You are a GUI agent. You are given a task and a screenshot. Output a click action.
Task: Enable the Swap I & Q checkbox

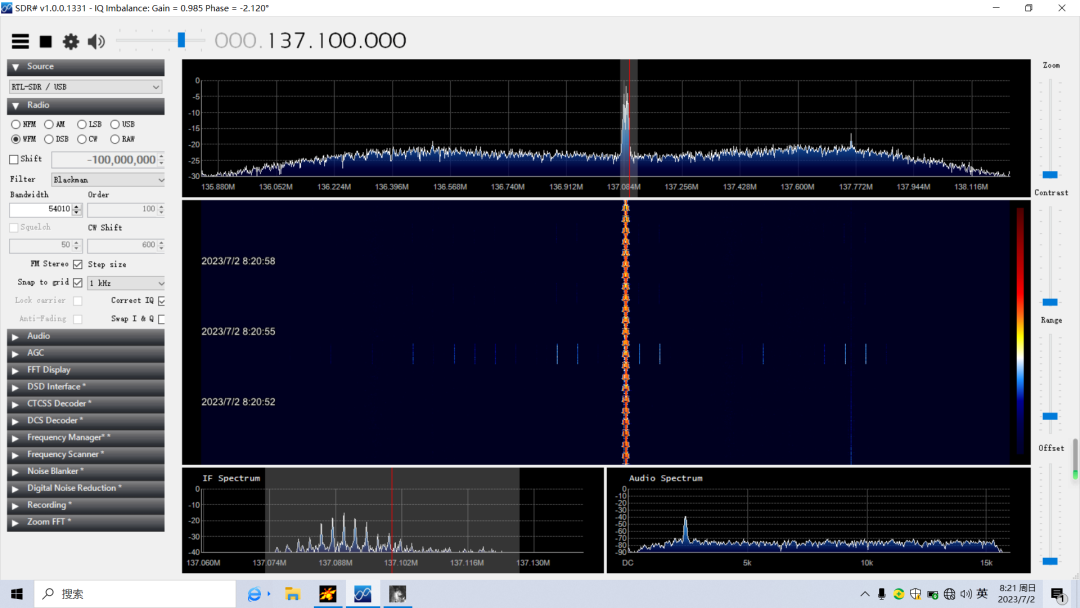(x=162, y=319)
